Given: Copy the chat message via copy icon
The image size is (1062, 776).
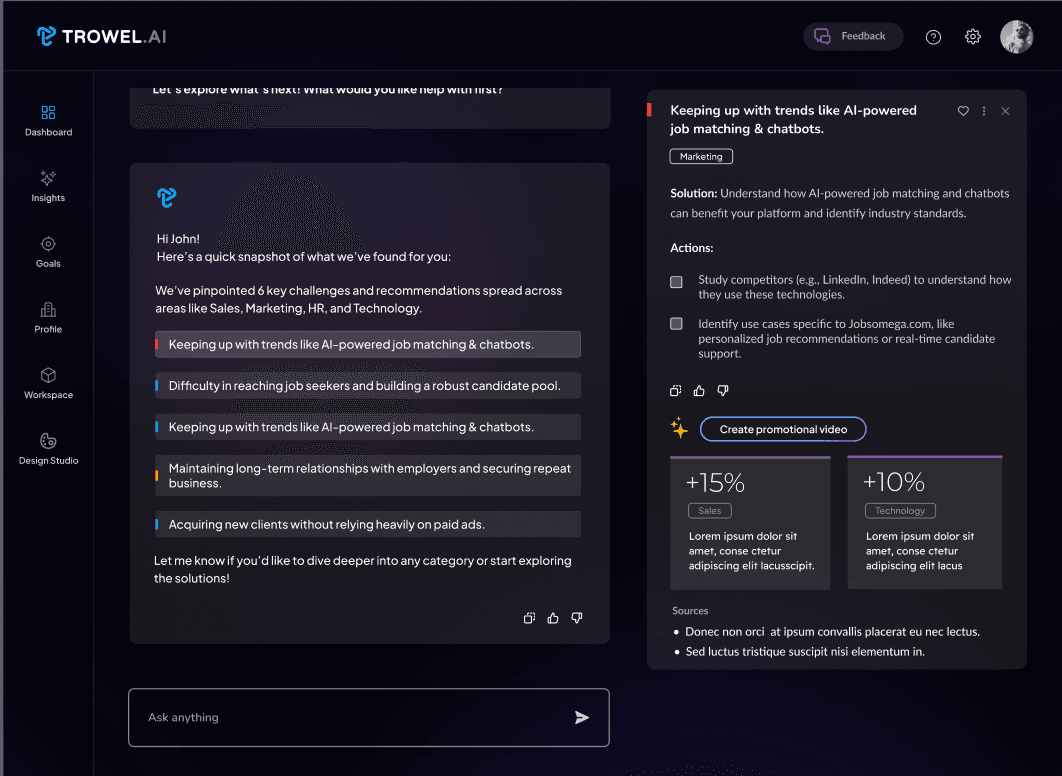Looking at the screenshot, I should click(529, 618).
